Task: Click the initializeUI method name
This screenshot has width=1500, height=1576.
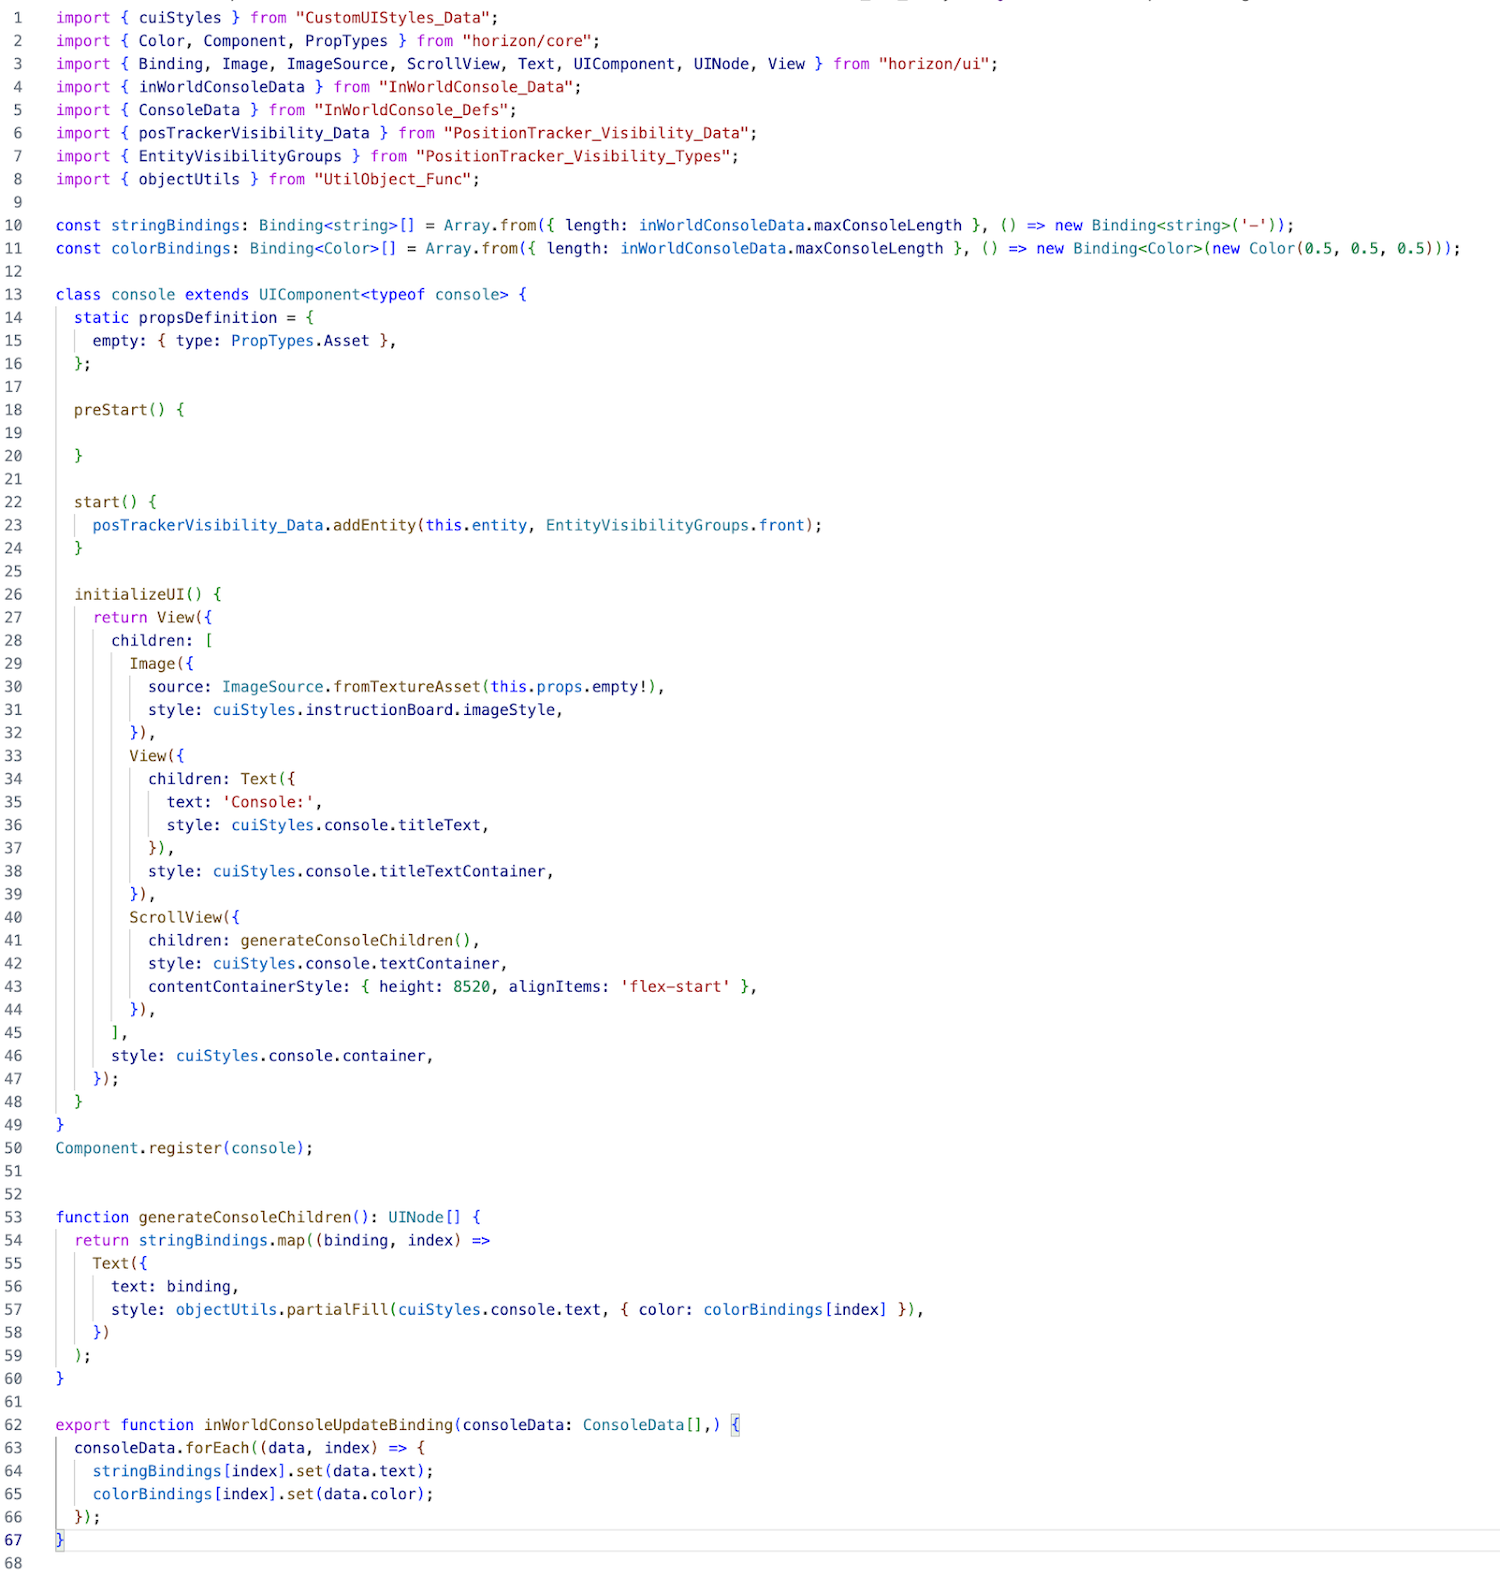Action: tap(130, 594)
